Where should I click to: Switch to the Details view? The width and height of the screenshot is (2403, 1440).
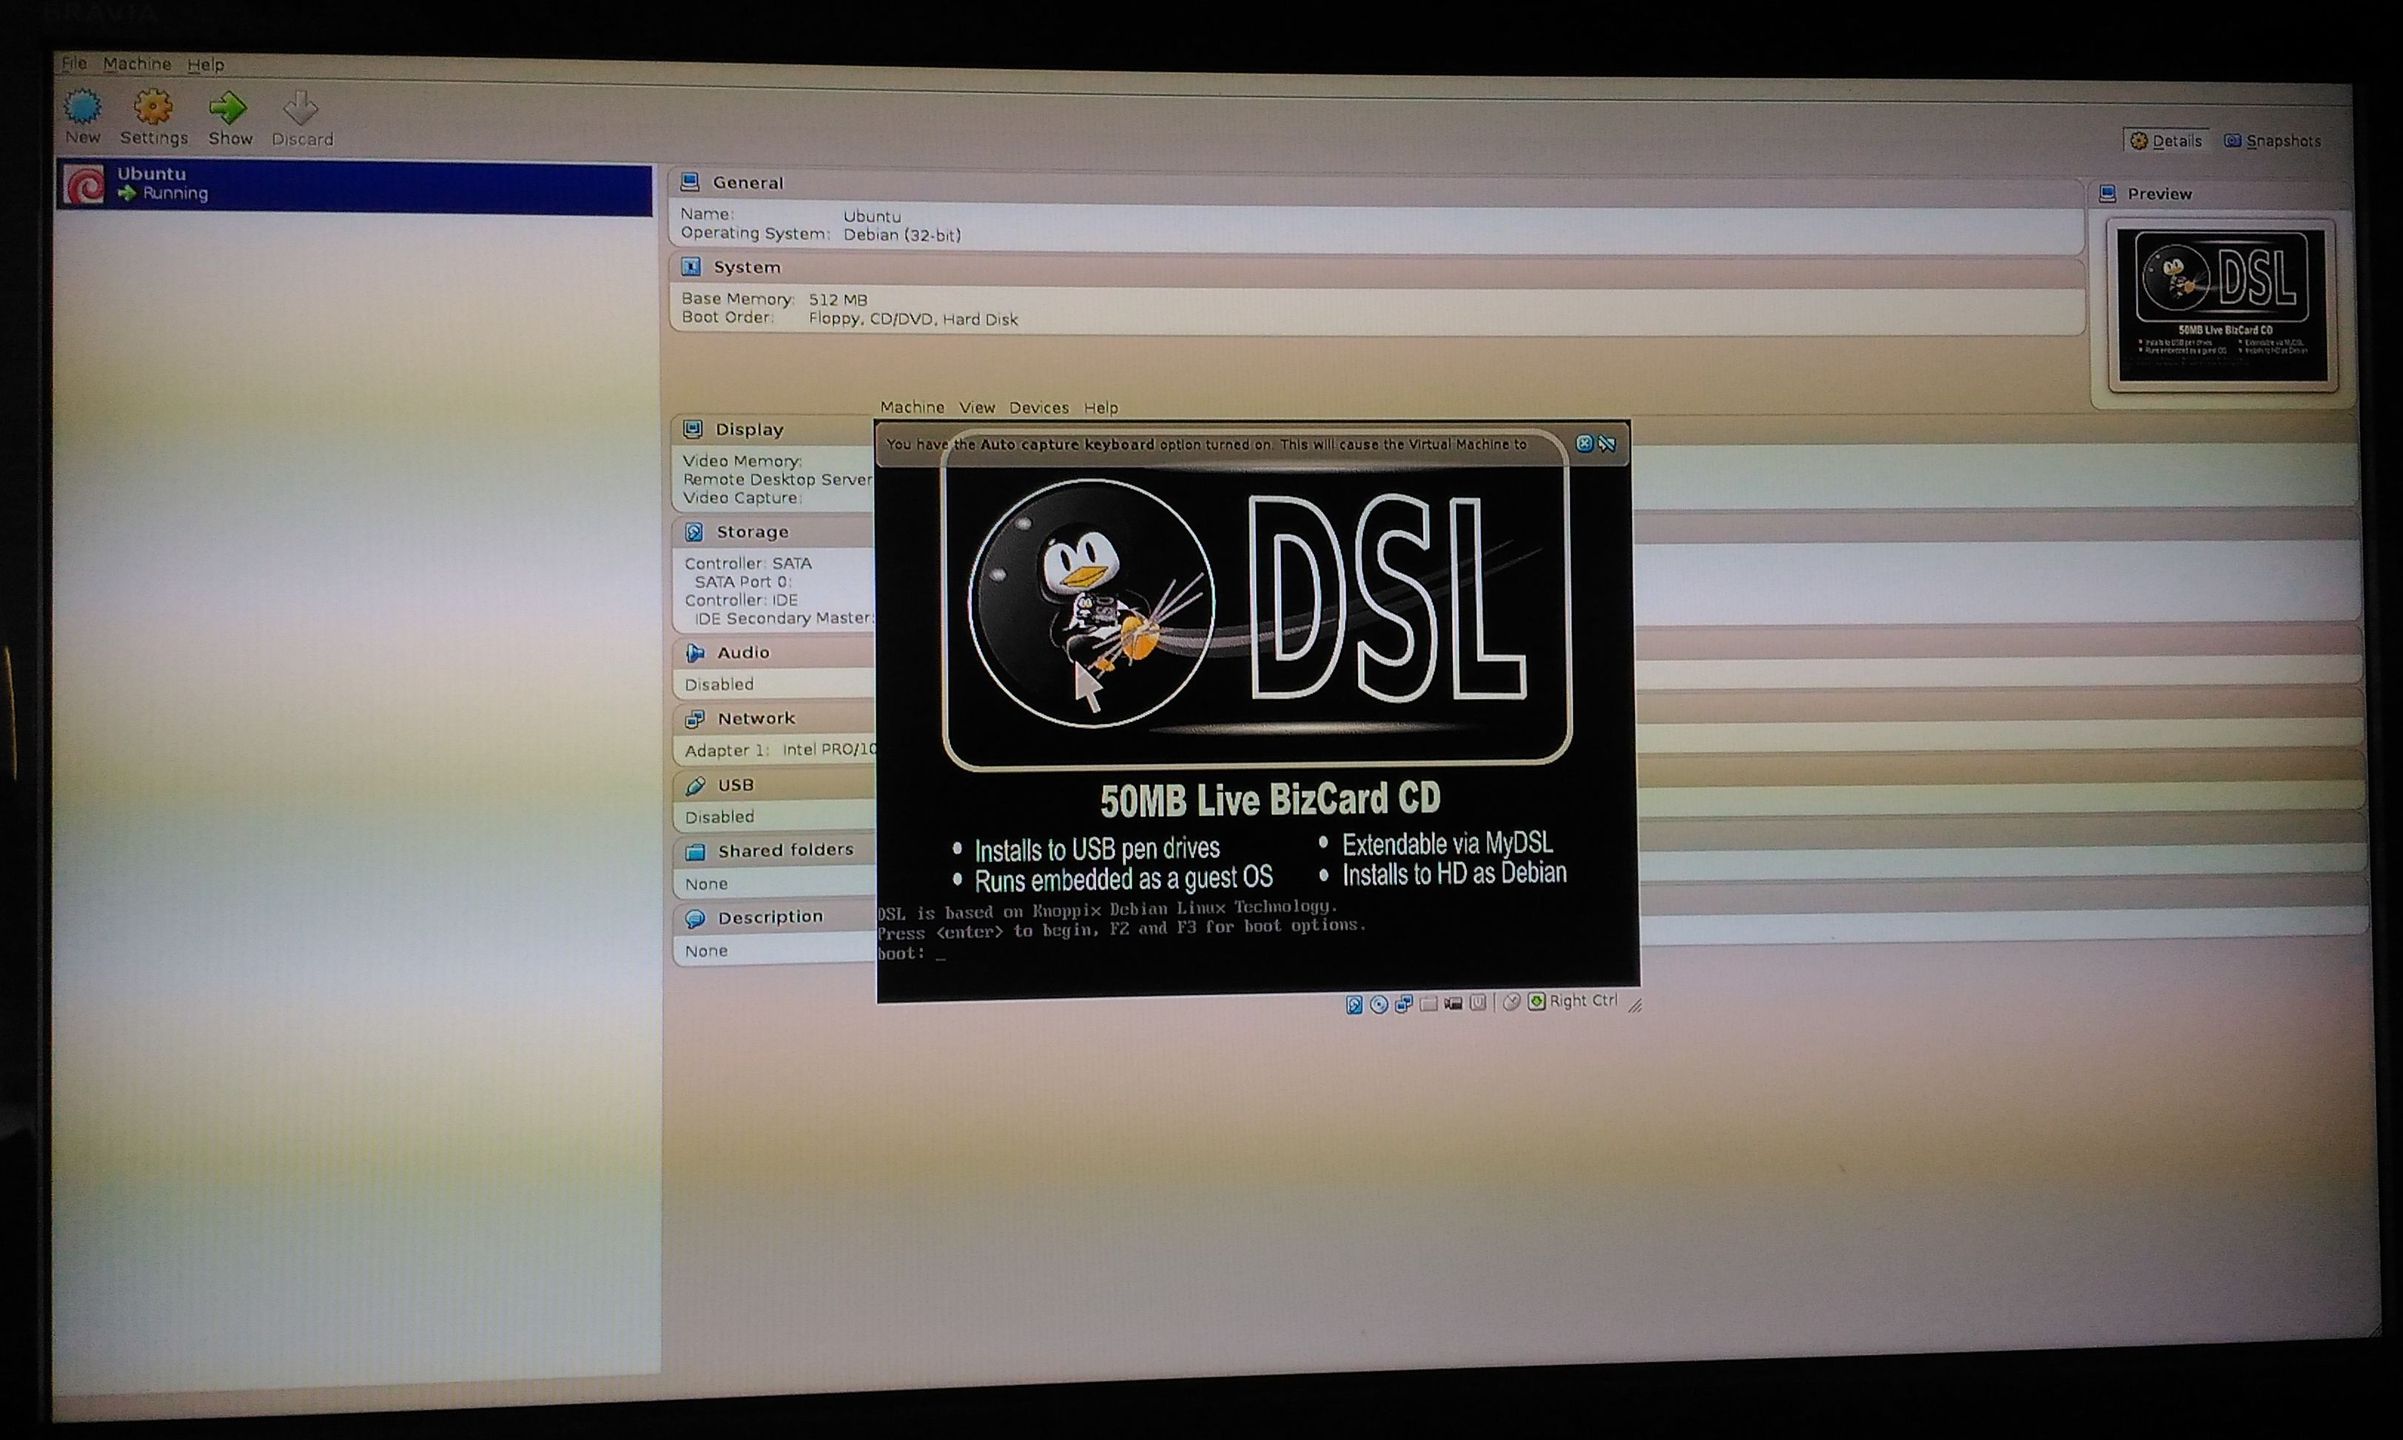click(x=2166, y=141)
